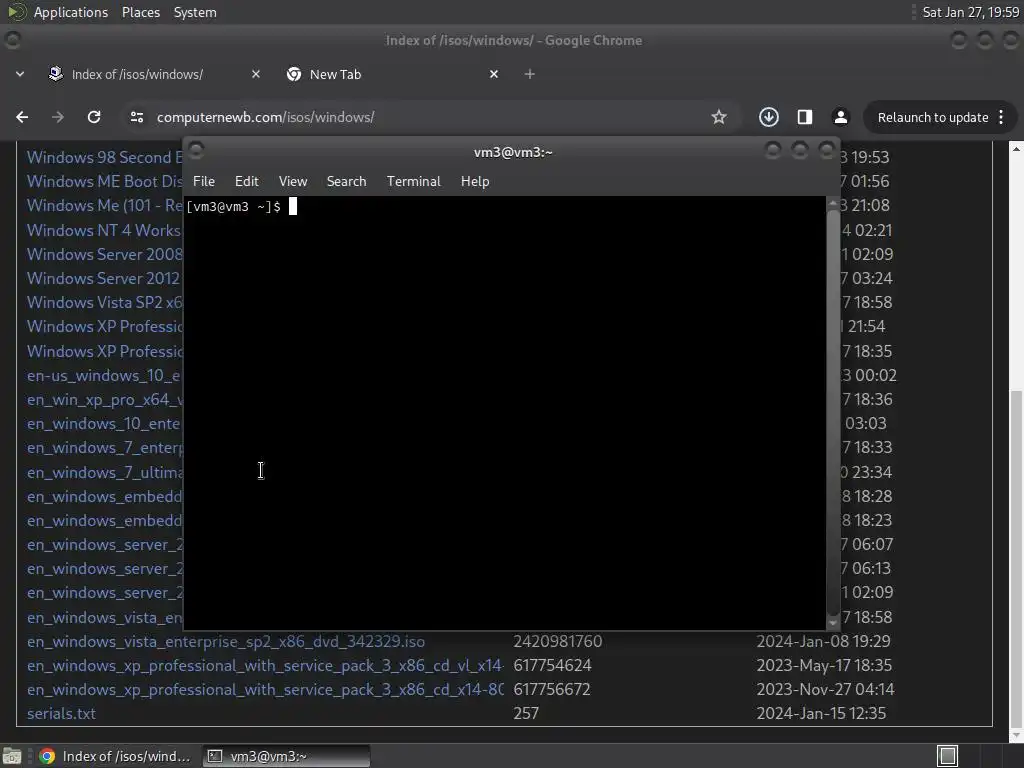Switch to vm3@vm3:~ taskbar button
1024x768 pixels.
(286, 756)
